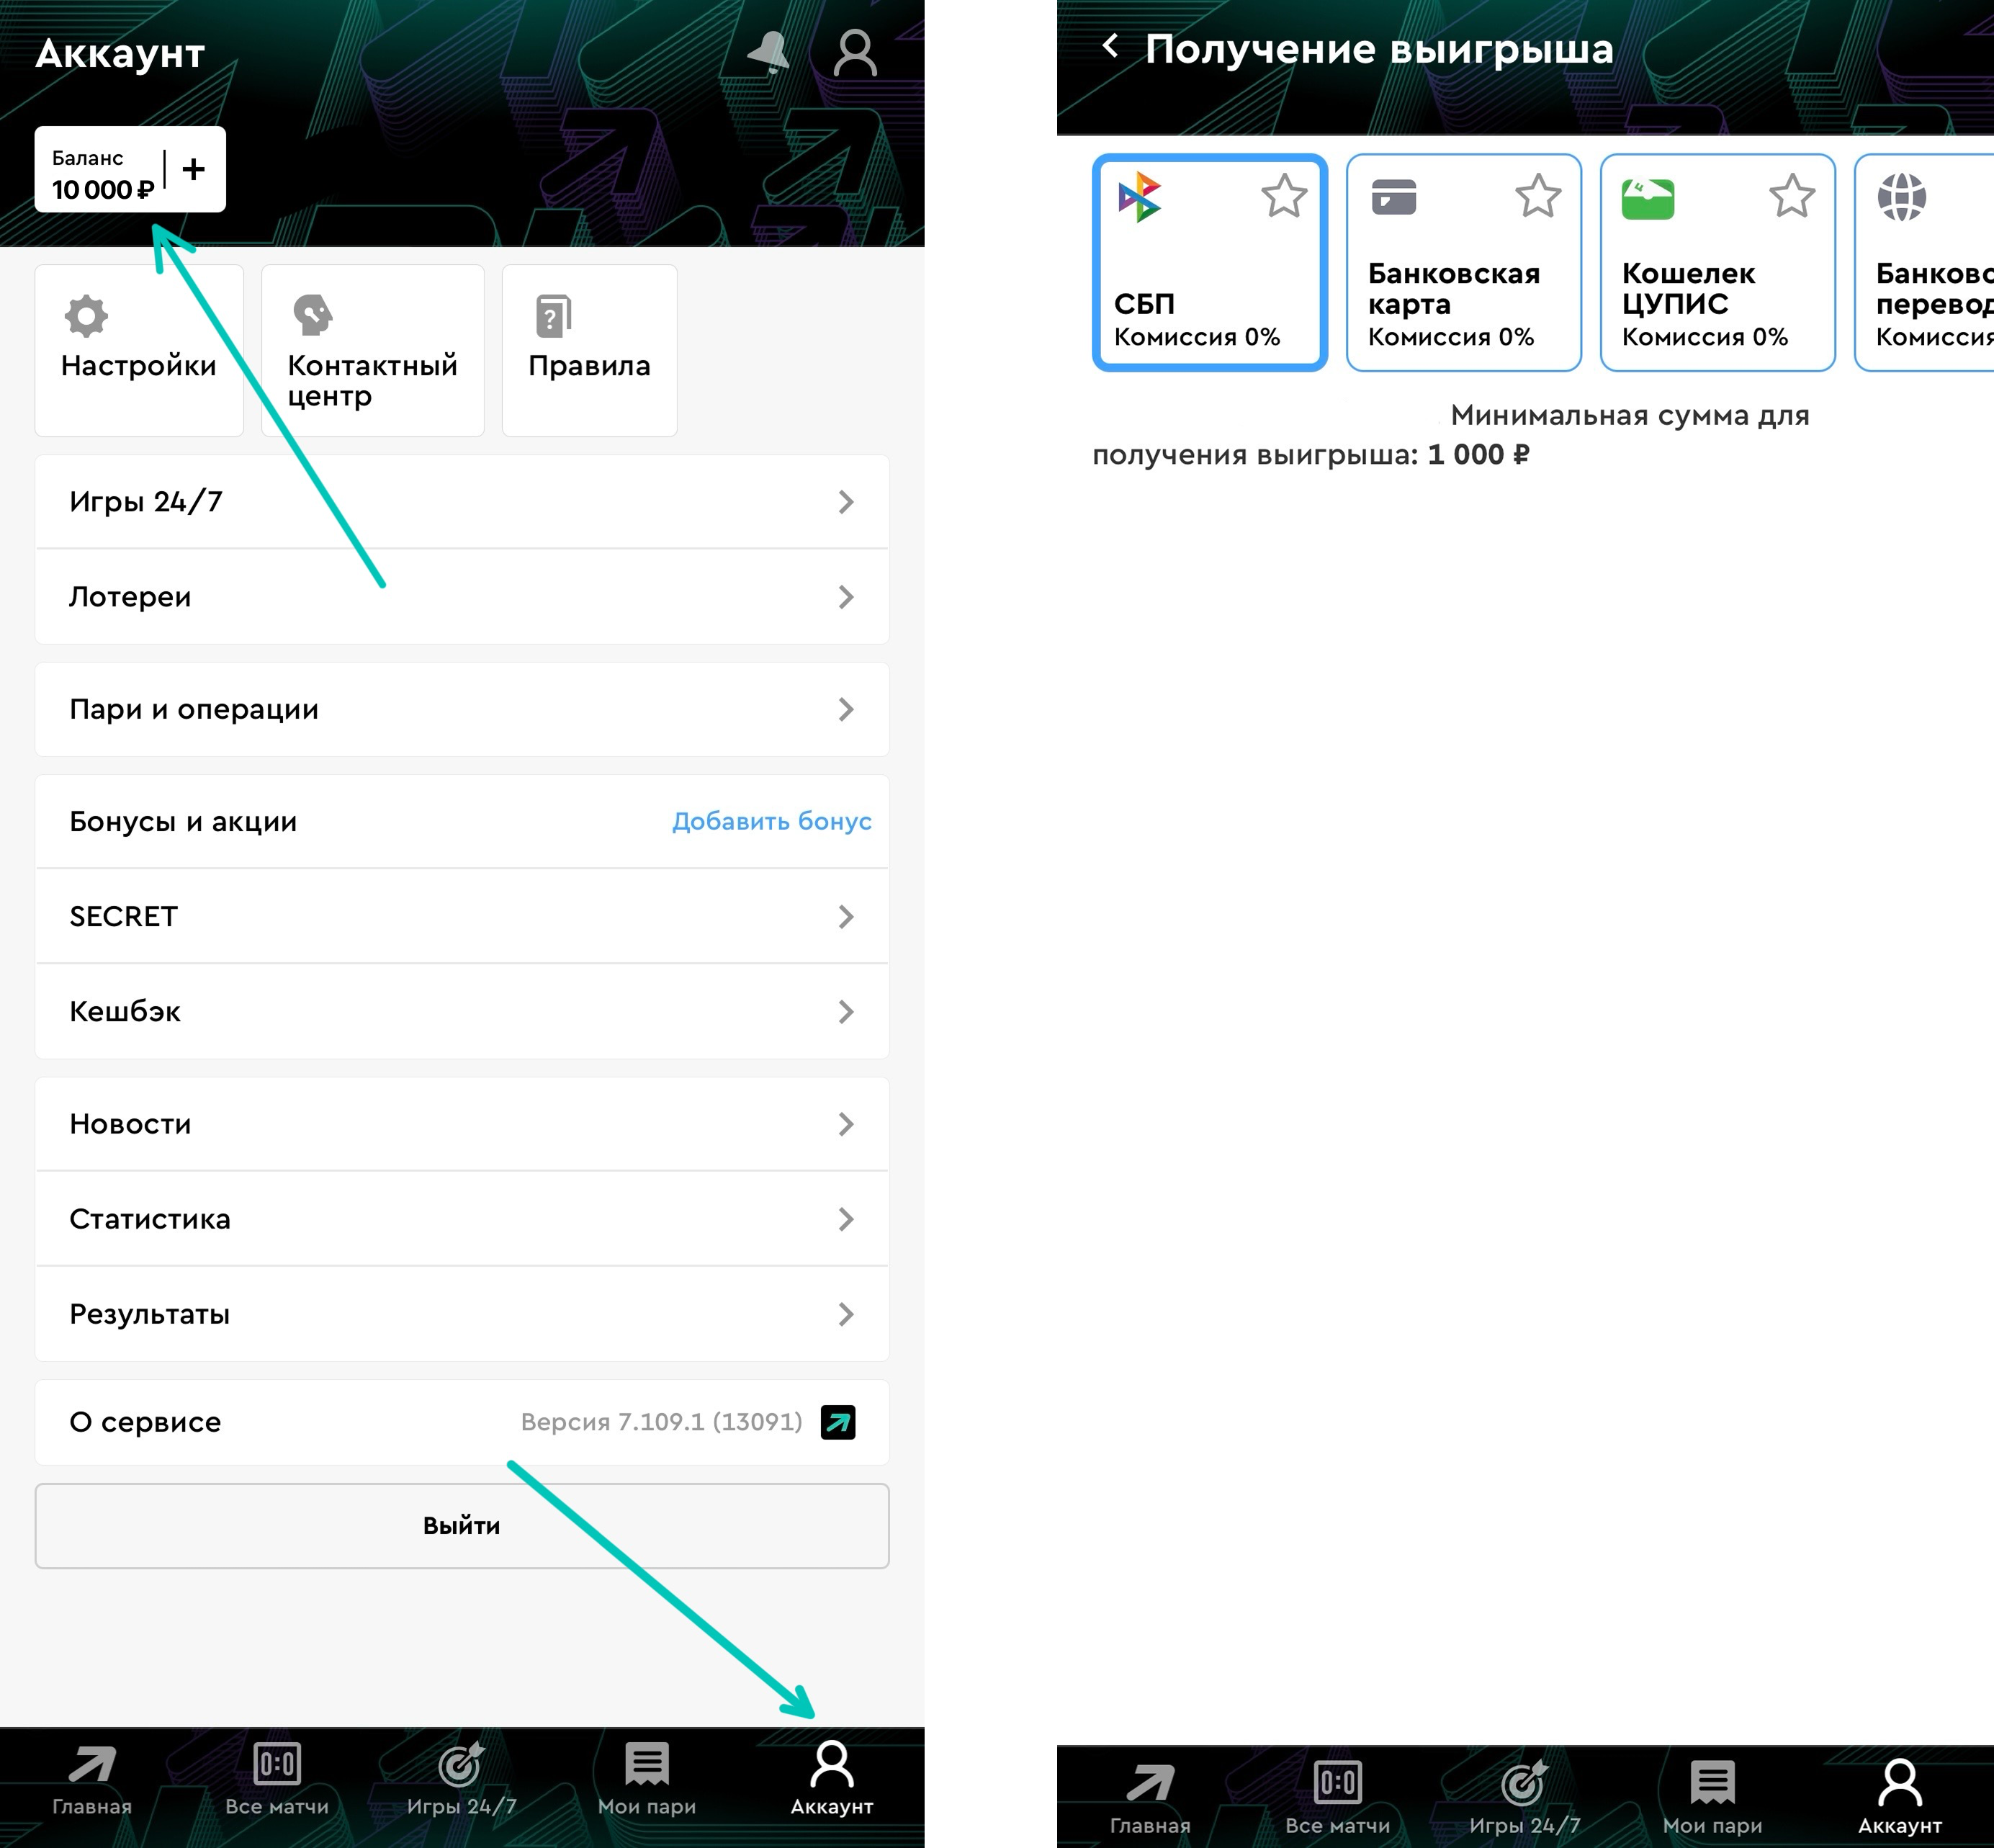Screen dimensions: 1994x1848
Task: Open the profile icon in the Account header
Action: (x=855, y=53)
